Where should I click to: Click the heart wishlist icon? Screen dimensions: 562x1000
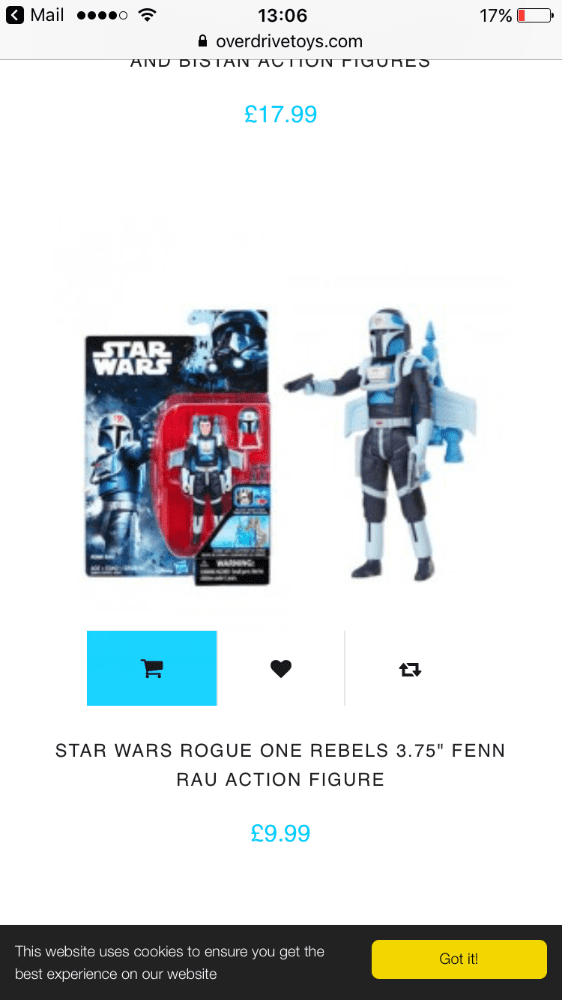[281, 668]
